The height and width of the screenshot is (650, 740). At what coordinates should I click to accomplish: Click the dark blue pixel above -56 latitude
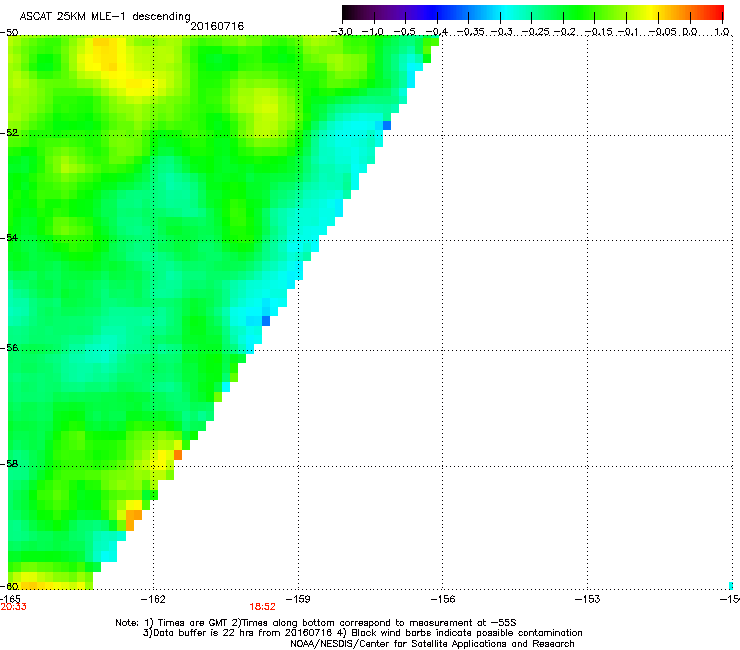[266, 321]
